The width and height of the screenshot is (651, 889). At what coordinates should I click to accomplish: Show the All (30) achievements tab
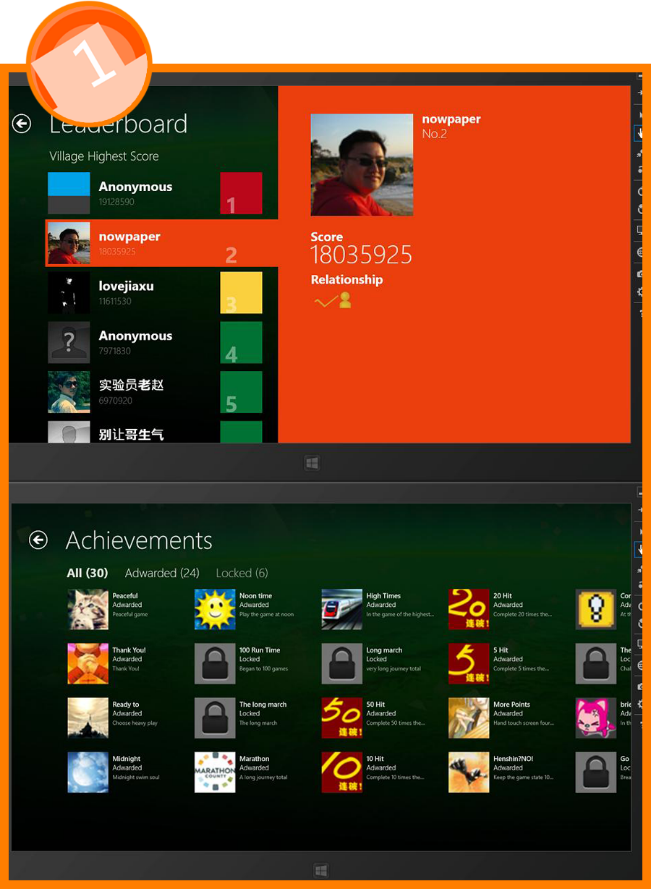point(87,573)
